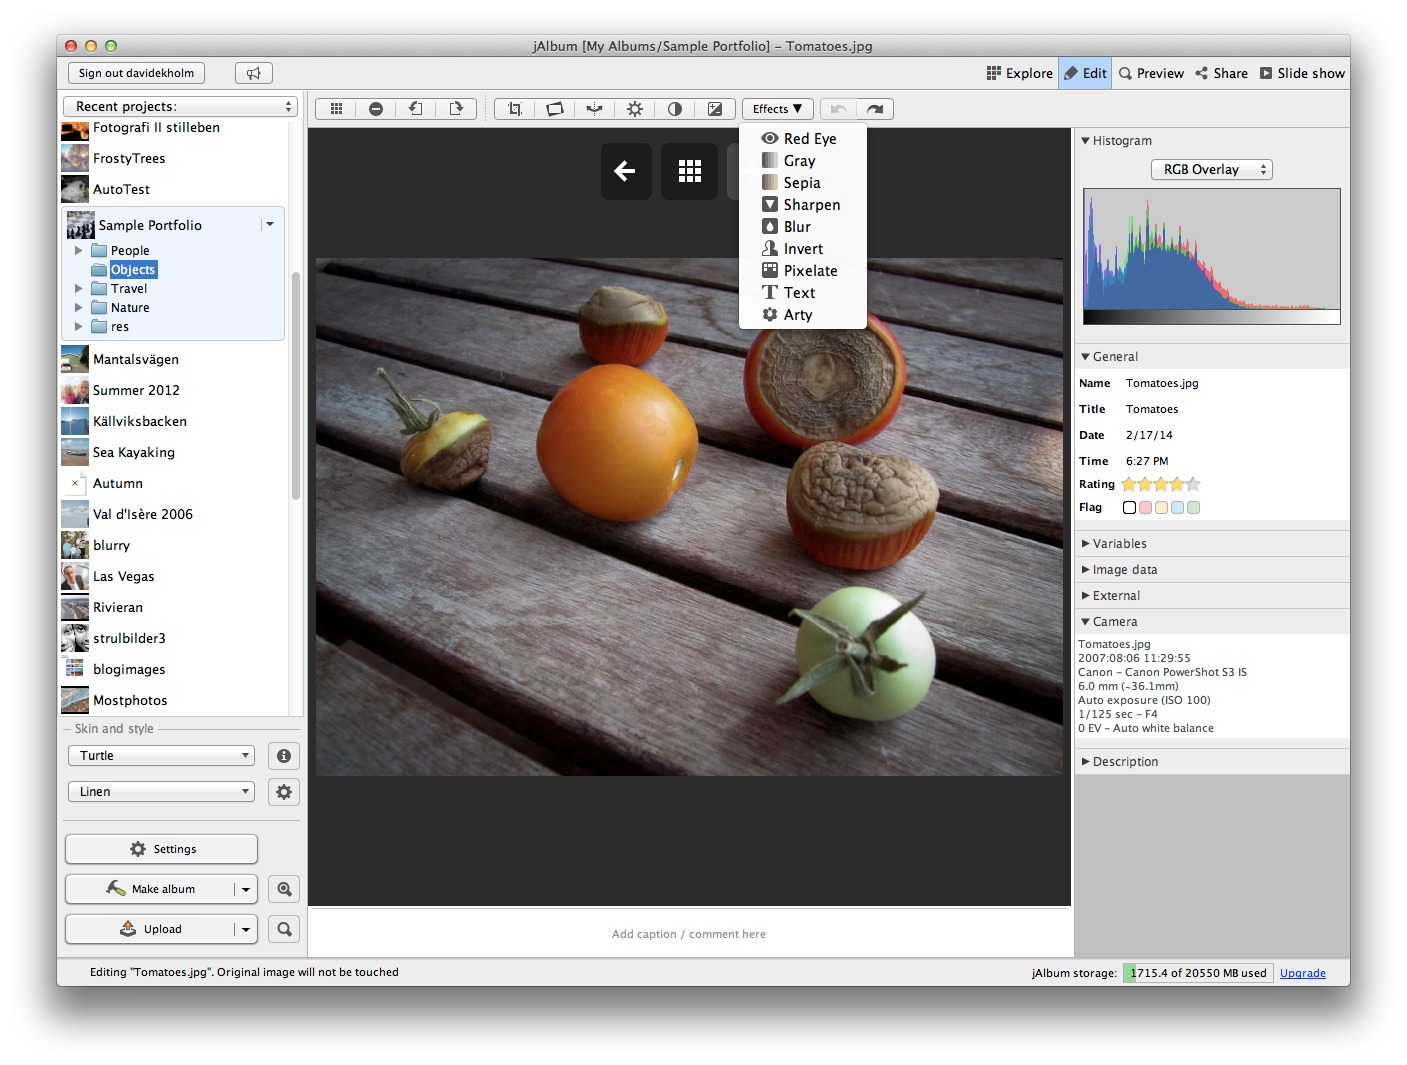Open the Settings button
Screen dimensions: 1407x1065
(x=161, y=849)
